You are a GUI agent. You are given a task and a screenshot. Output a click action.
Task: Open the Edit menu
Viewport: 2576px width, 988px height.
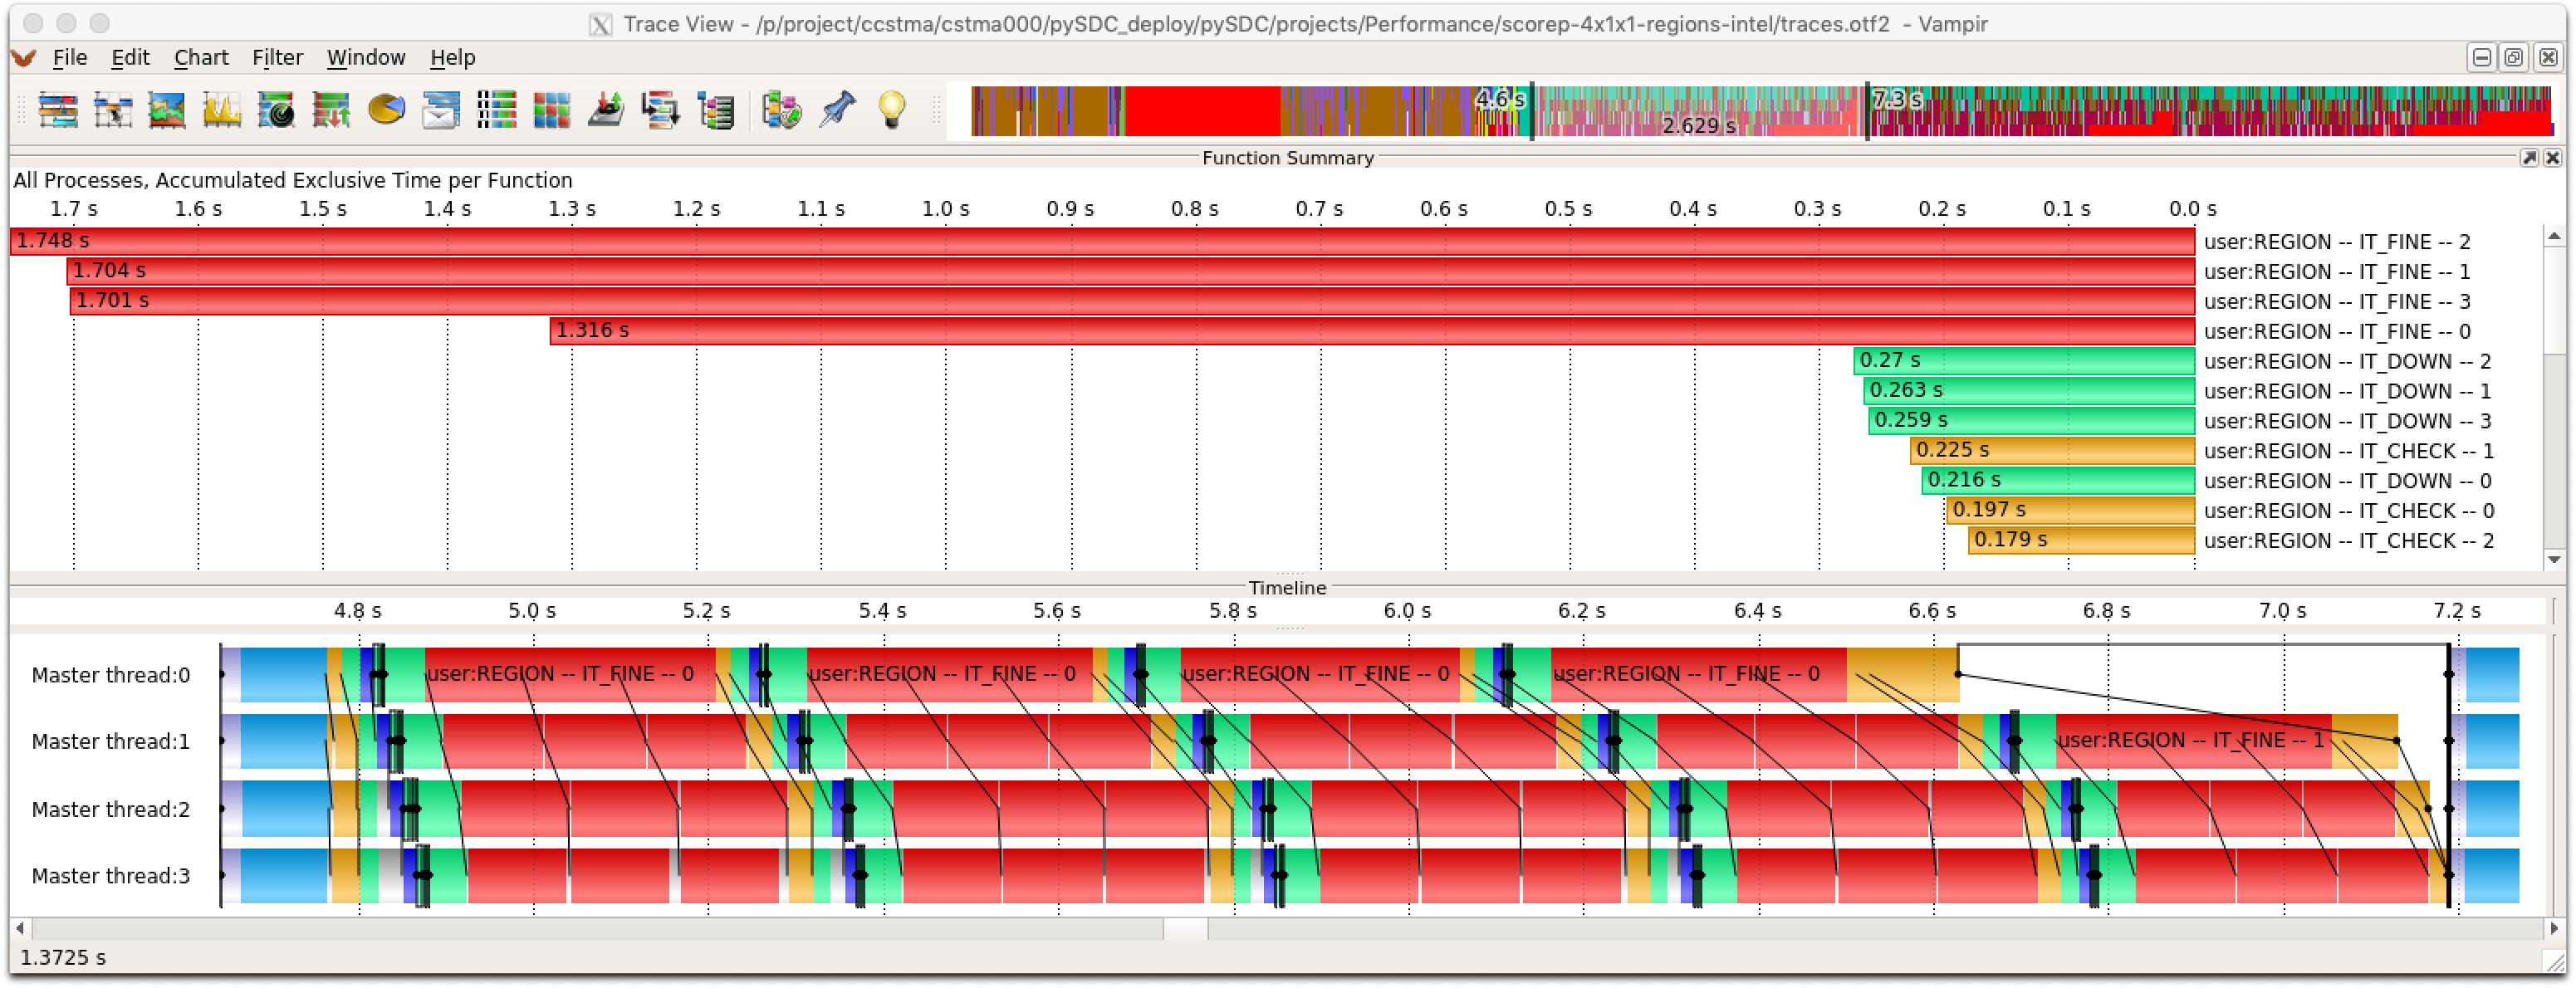coord(130,58)
